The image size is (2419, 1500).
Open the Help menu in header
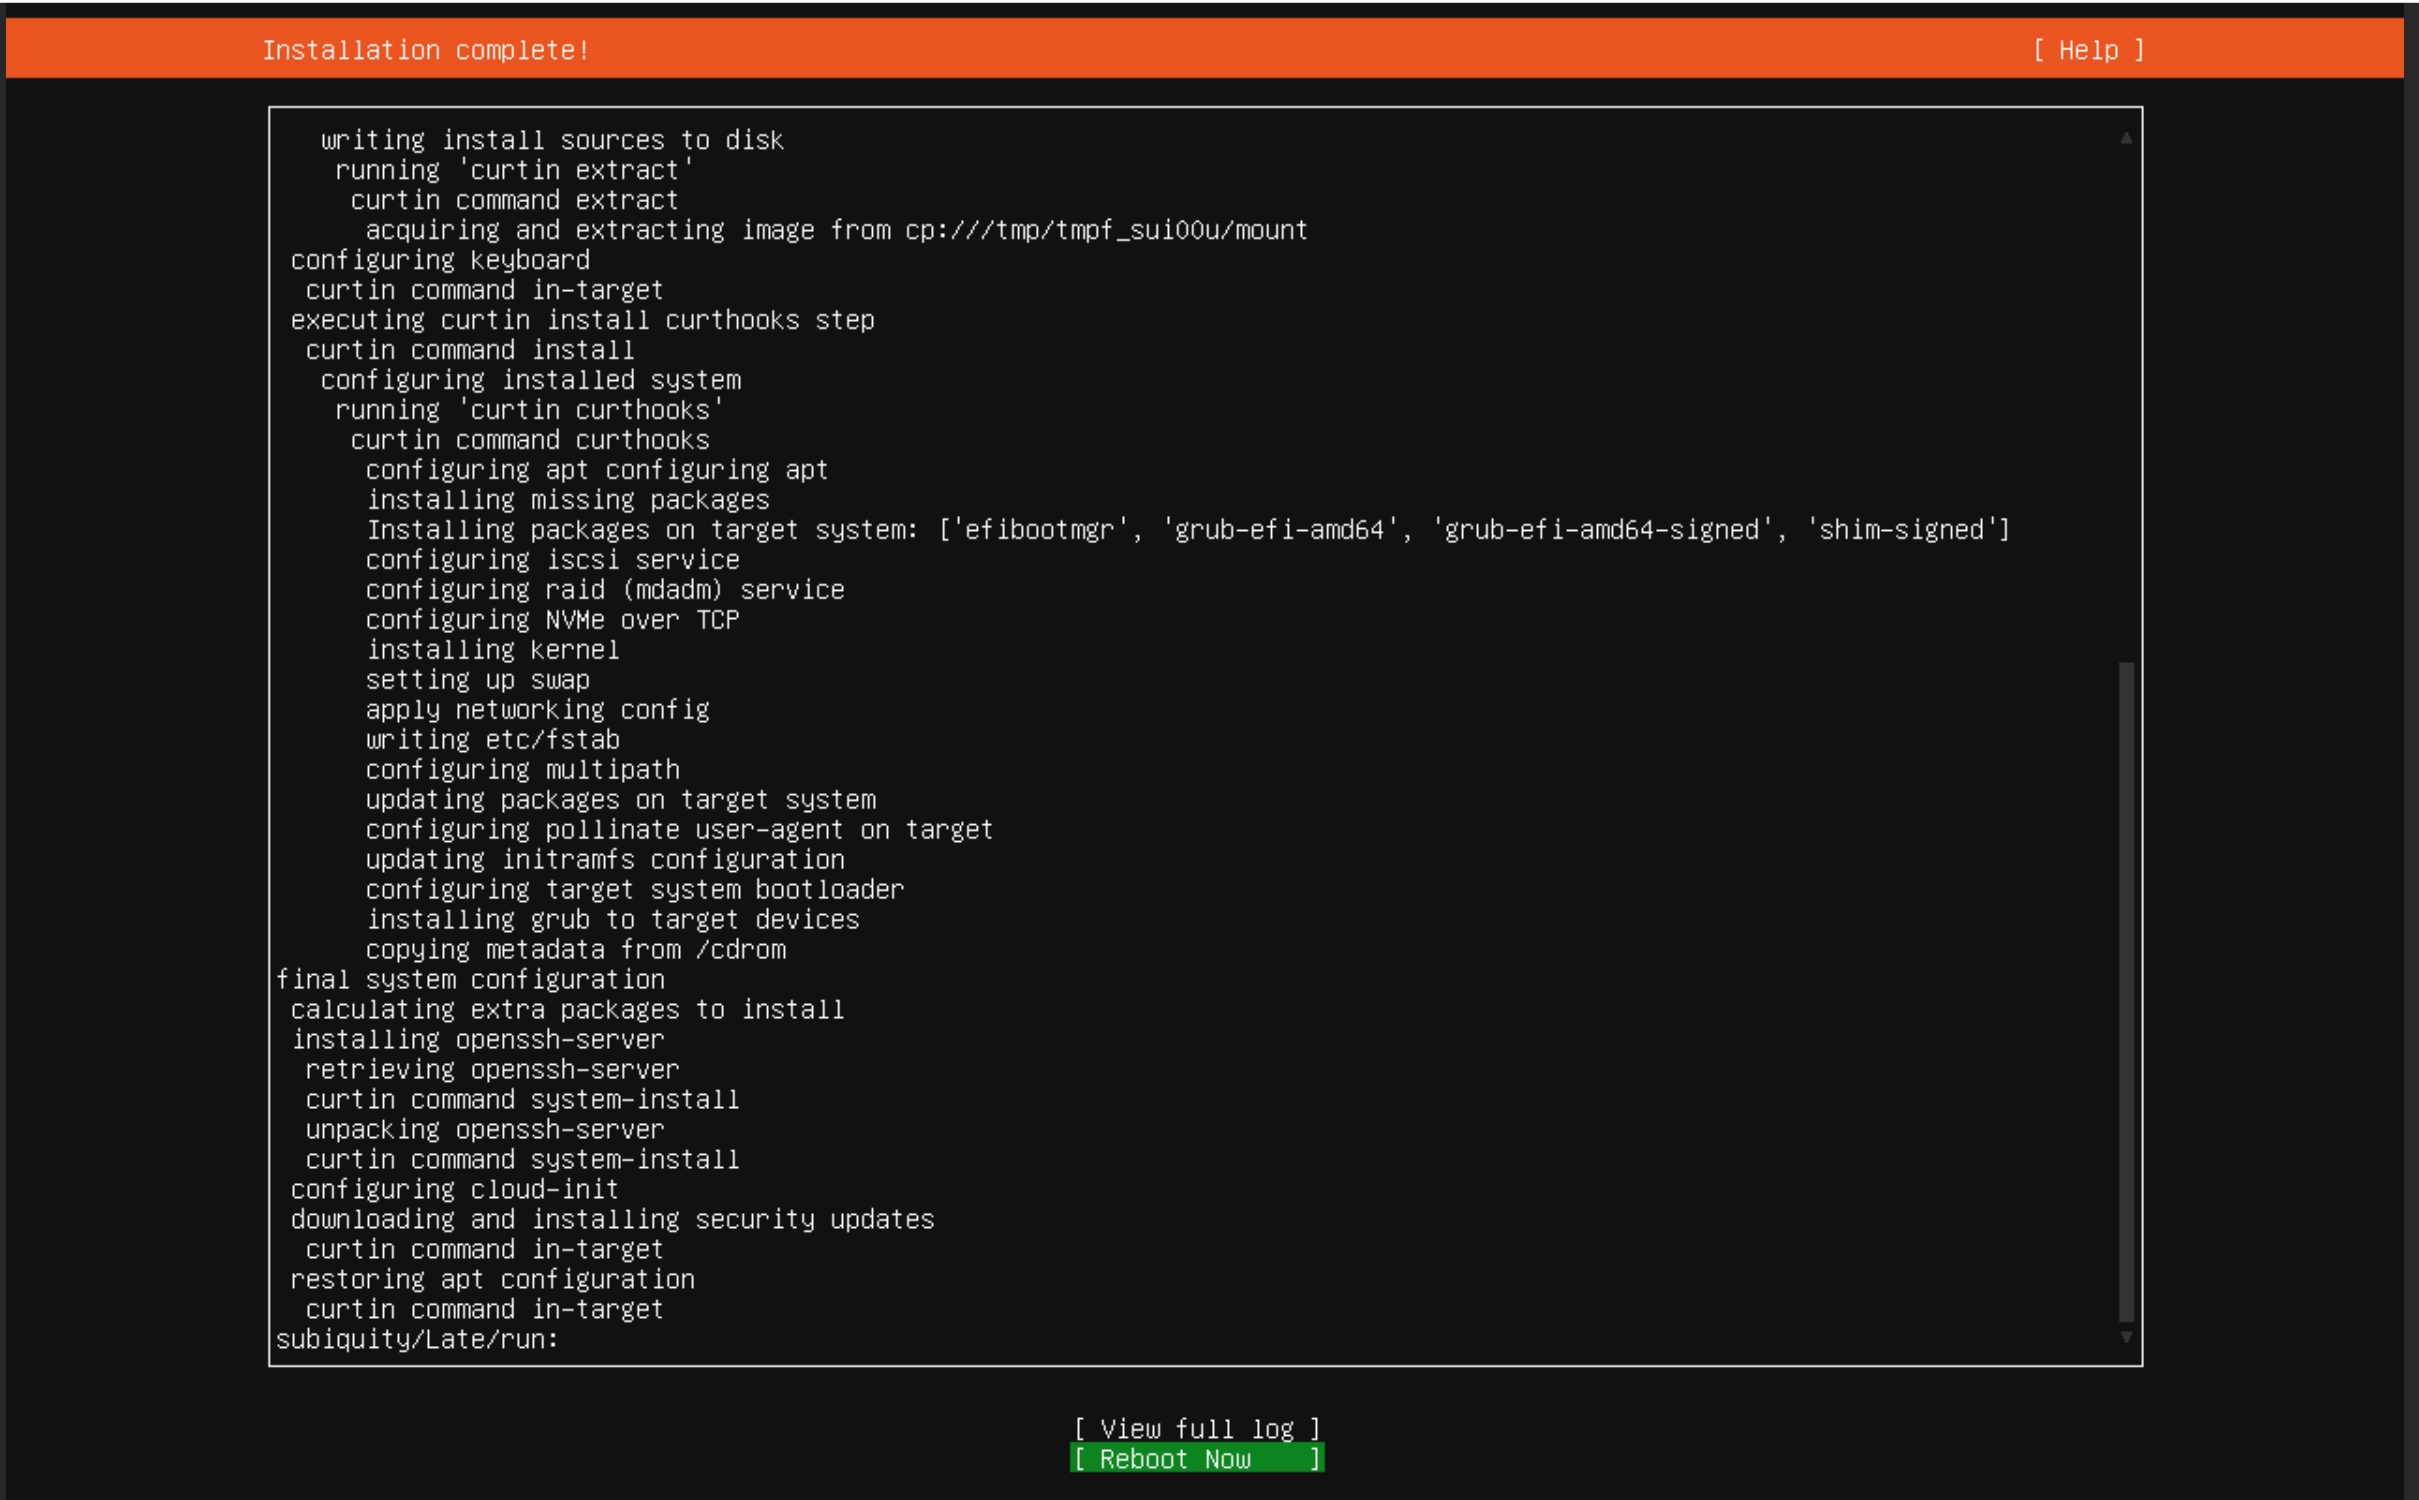[2088, 50]
